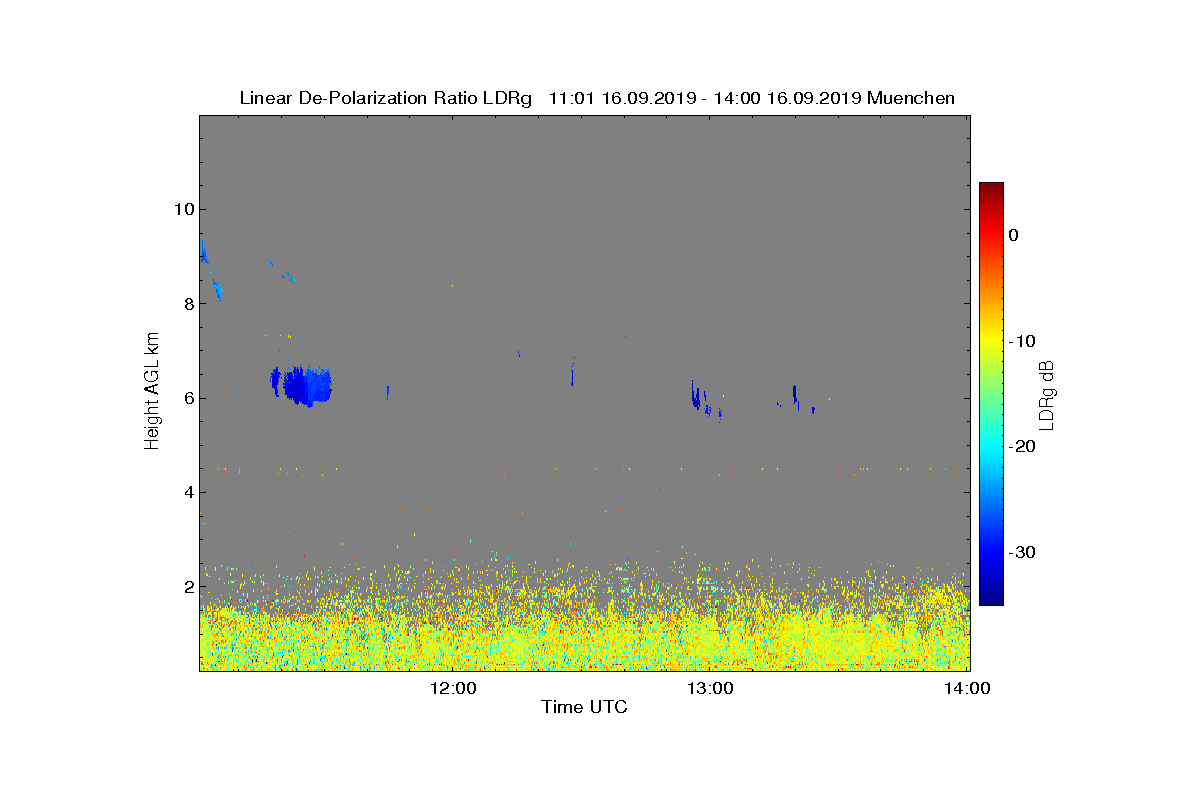
Task: Click the '2' height tick label
Action: (188, 587)
